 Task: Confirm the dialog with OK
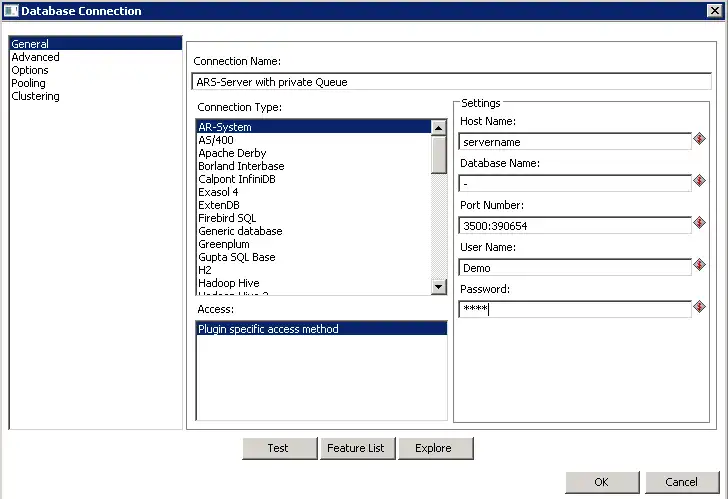(602, 482)
